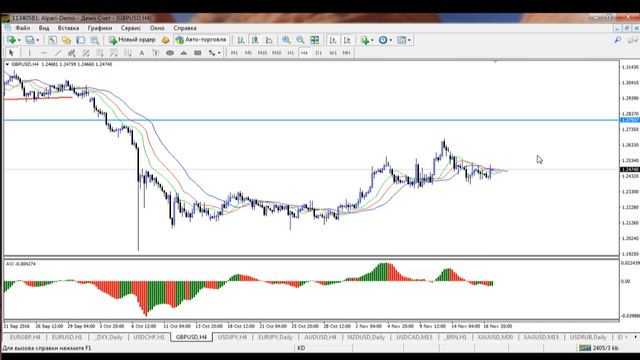Open the Графики menu
This screenshot has height=360, width=640.
pyautogui.click(x=100, y=28)
